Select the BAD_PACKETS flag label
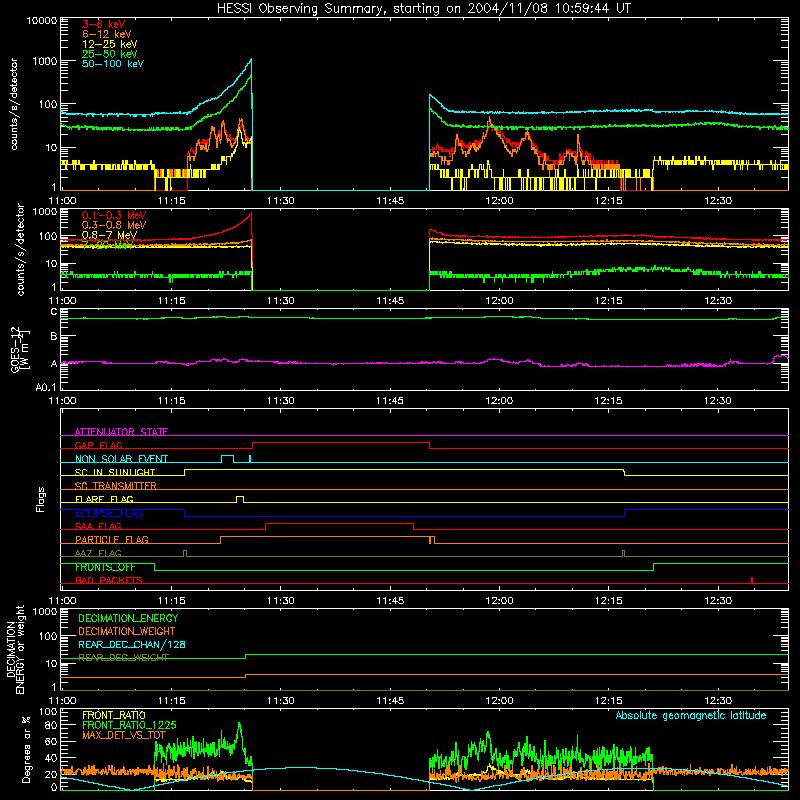This screenshot has height=800, width=800. coord(109,580)
